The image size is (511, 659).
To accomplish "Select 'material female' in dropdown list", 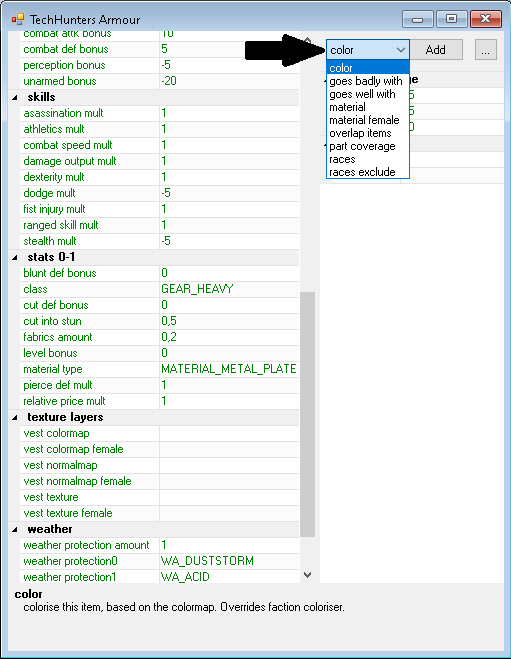I will 364,120.
